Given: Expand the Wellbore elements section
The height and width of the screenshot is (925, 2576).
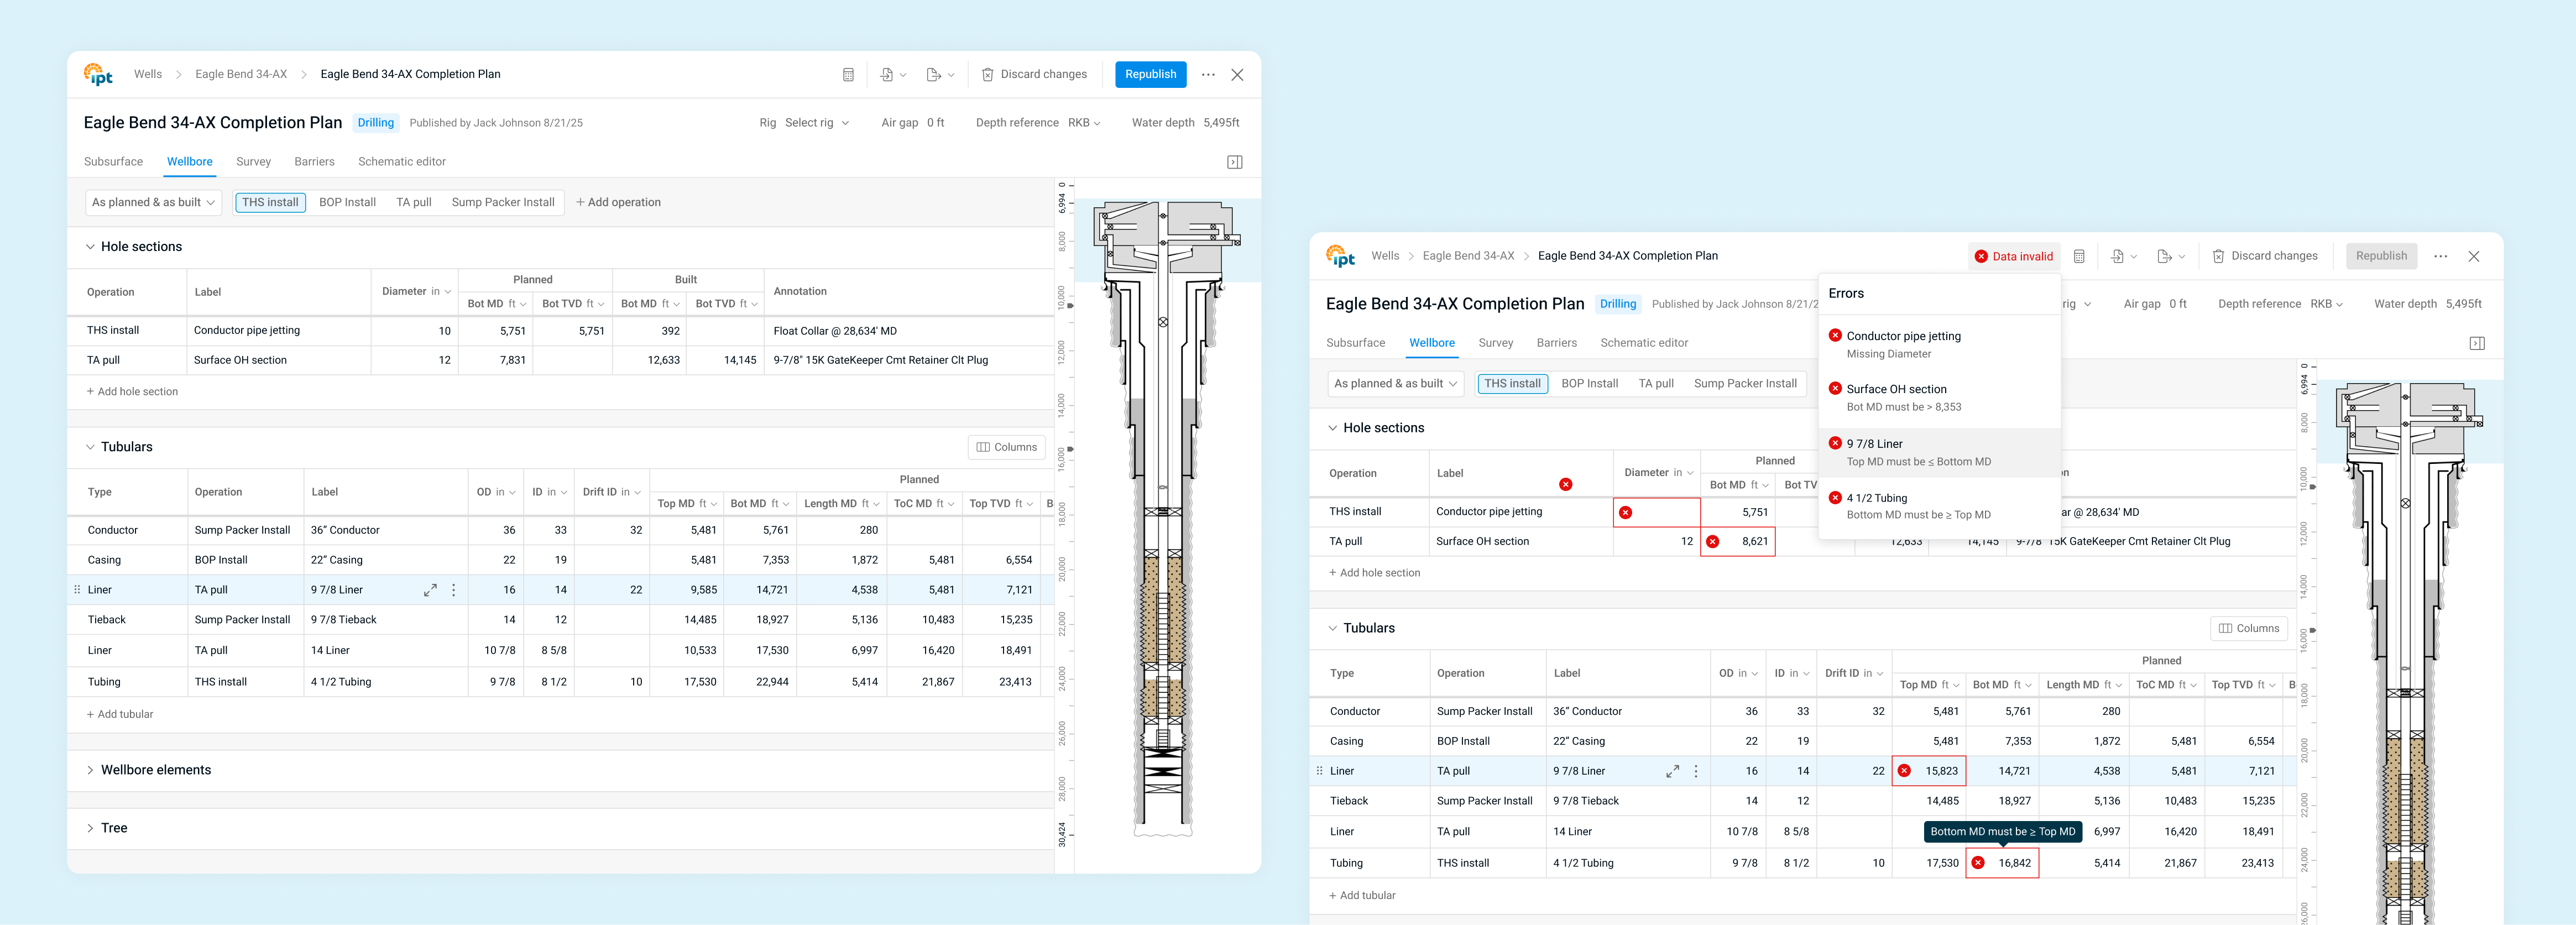Looking at the screenshot, I should click(x=90, y=770).
